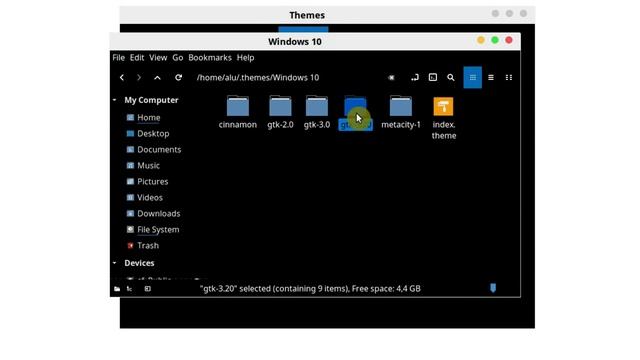Switch to list view
Screen dimensions: 640x360
[491, 78]
